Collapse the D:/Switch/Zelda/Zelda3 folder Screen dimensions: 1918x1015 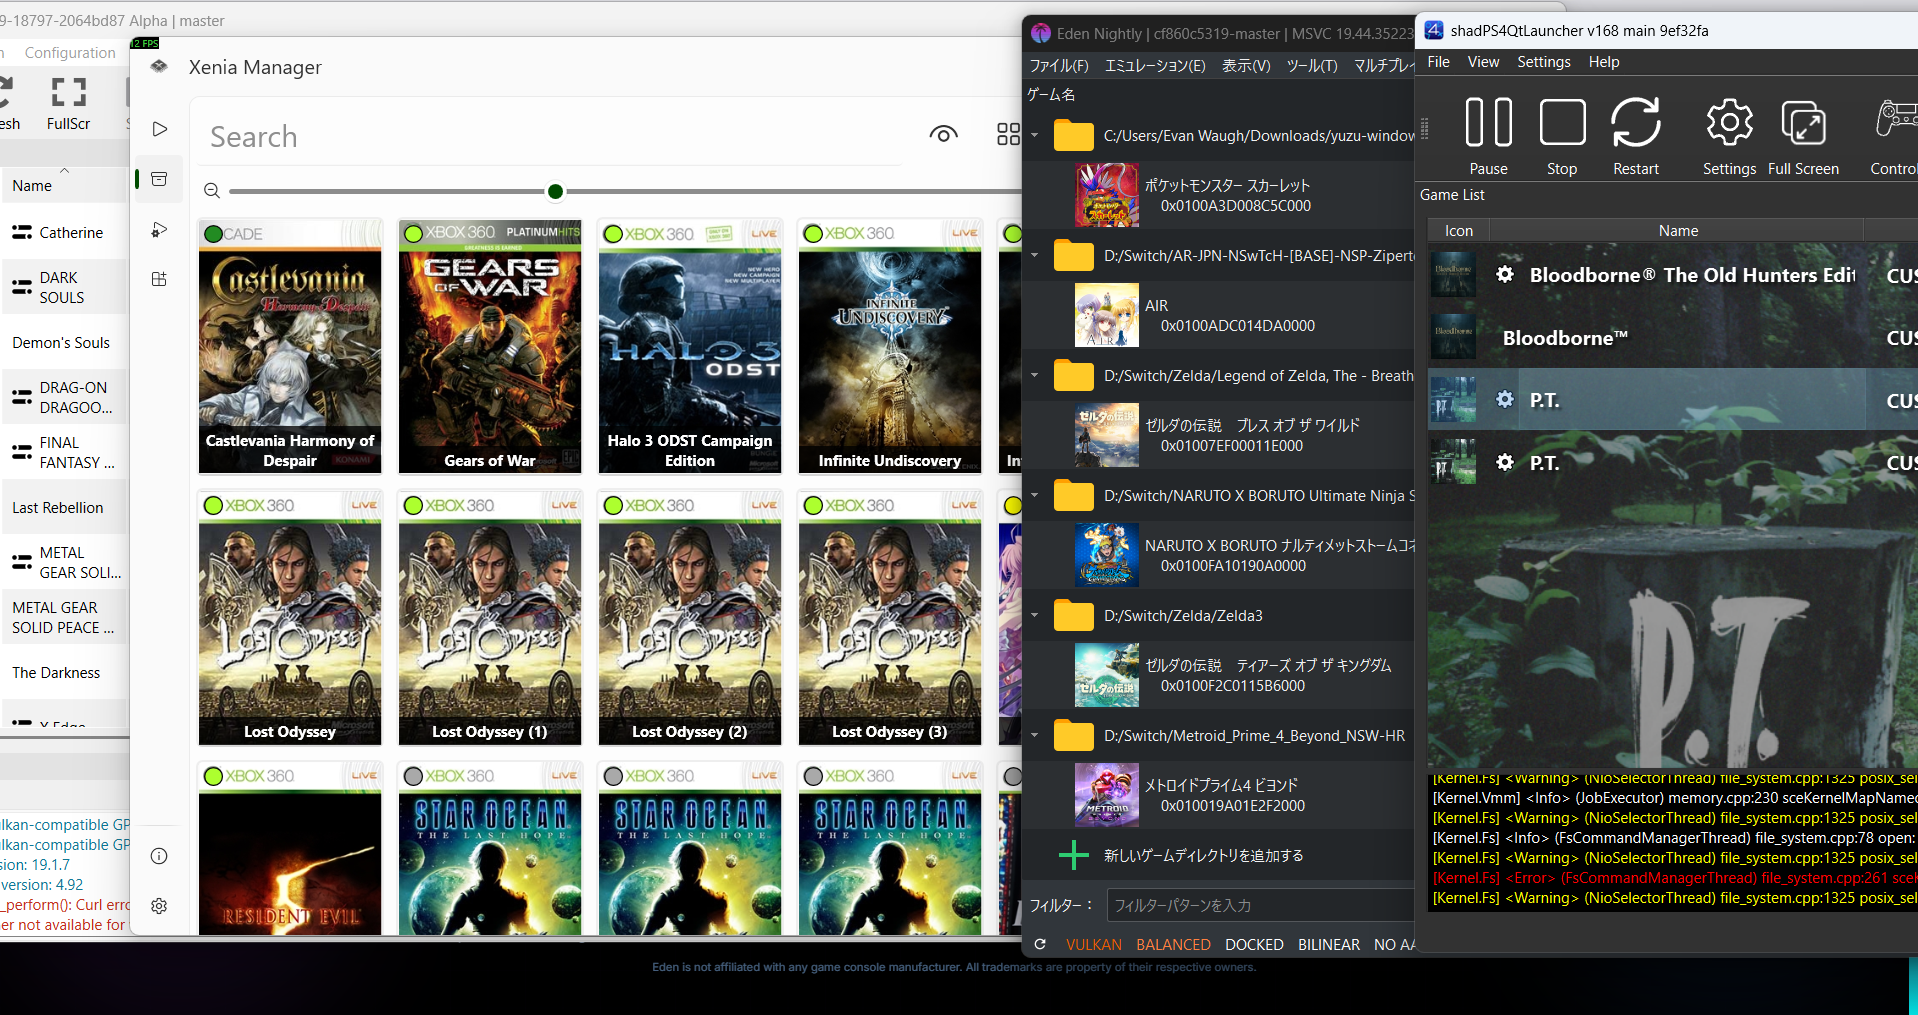click(x=1035, y=615)
